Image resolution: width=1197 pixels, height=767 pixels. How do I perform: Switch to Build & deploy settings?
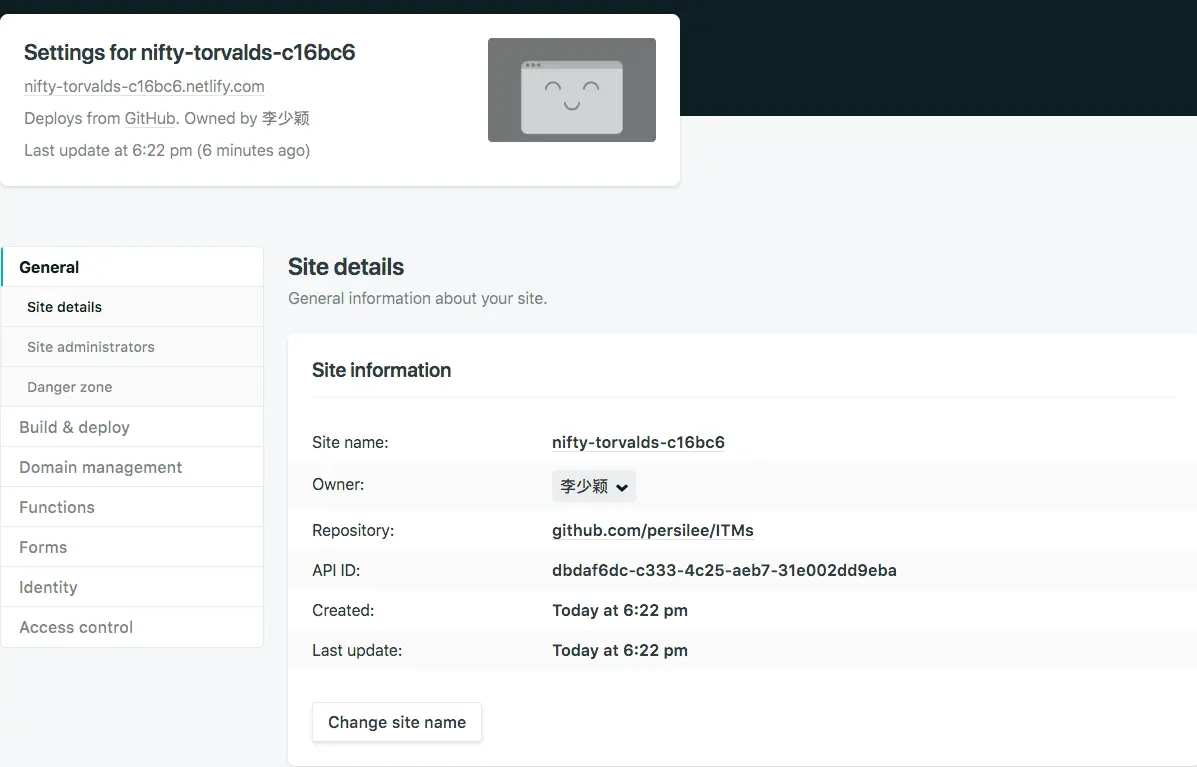[73, 427]
